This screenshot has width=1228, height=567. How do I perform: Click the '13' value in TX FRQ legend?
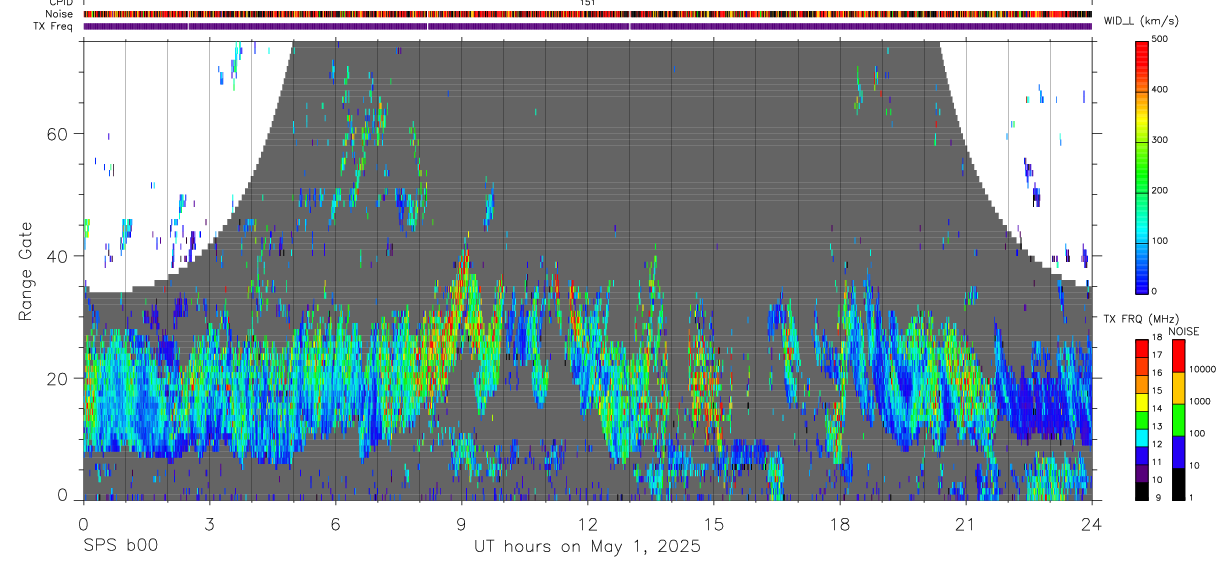coord(1157,426)
